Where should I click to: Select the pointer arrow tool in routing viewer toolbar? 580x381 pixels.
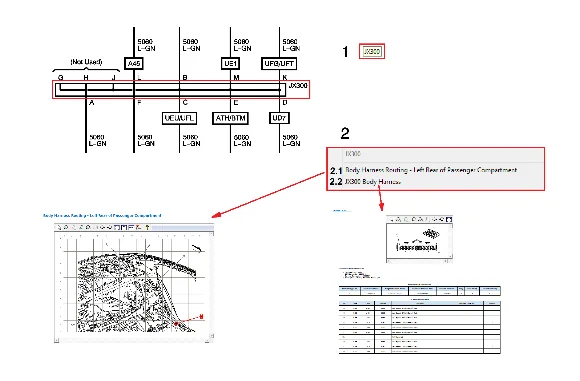[59, 227]
